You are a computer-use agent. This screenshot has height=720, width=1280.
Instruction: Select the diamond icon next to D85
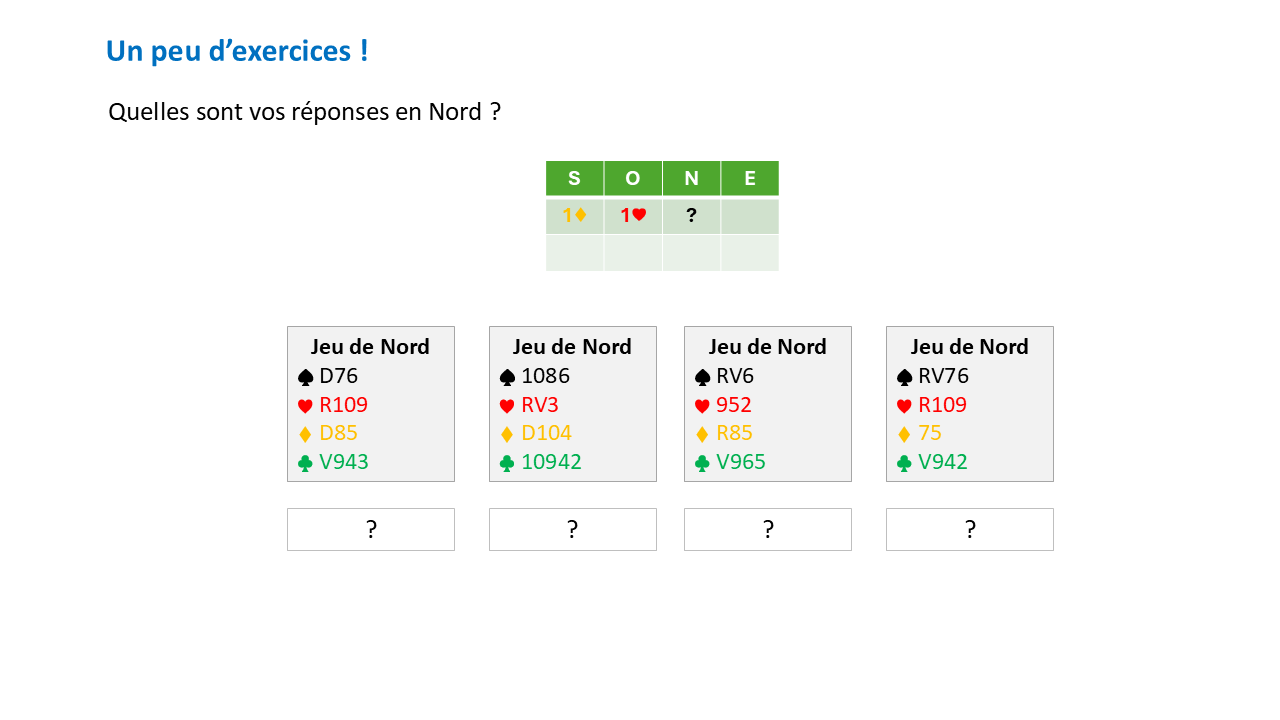point(306,434)
